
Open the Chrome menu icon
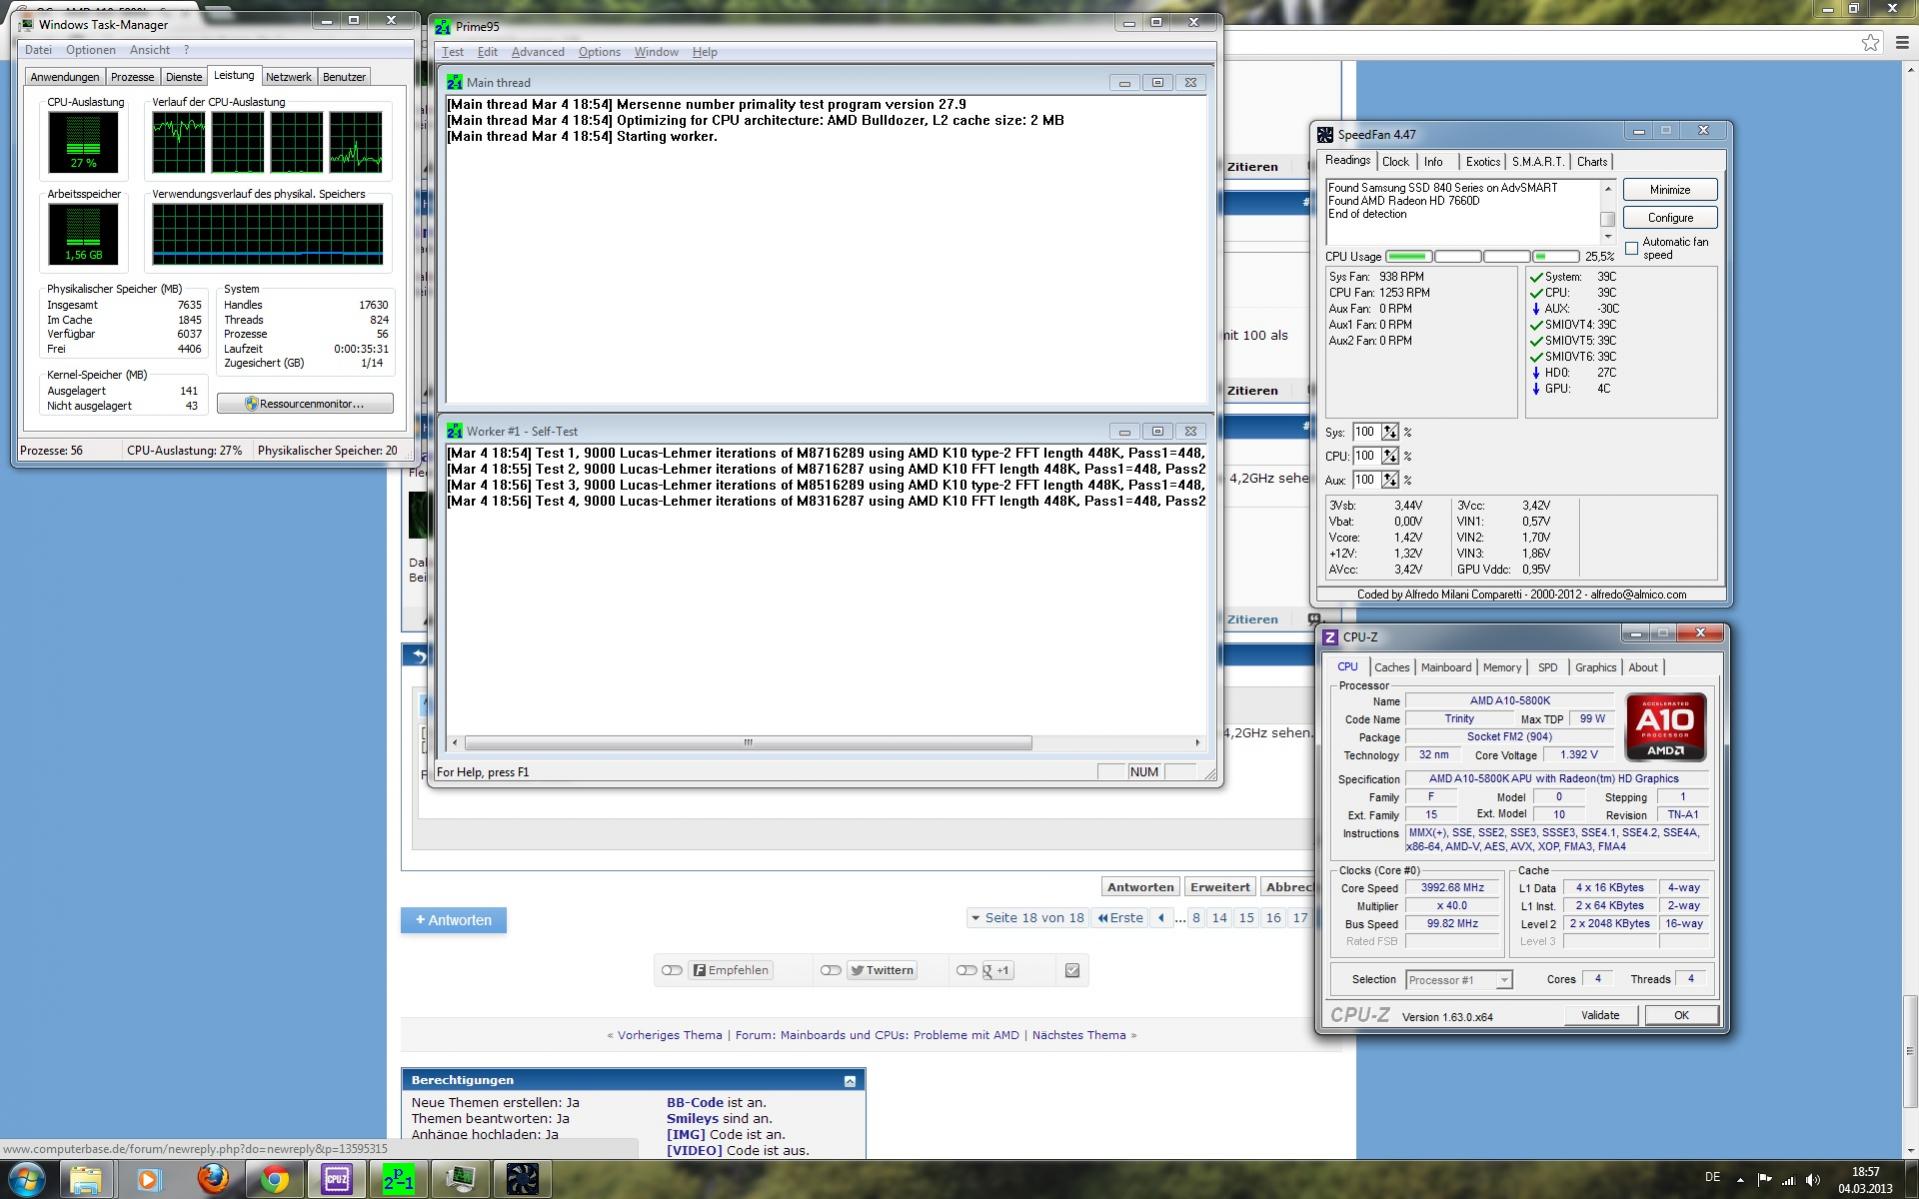[1900, 42]
